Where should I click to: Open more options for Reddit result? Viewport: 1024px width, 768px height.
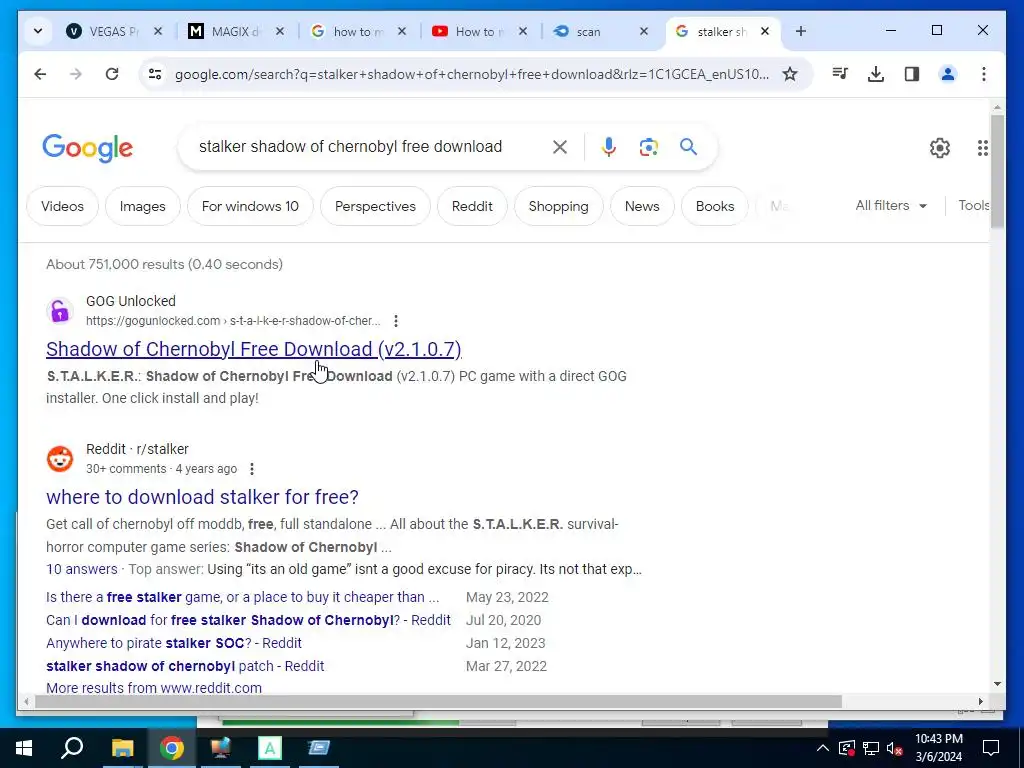coord(251,469)
